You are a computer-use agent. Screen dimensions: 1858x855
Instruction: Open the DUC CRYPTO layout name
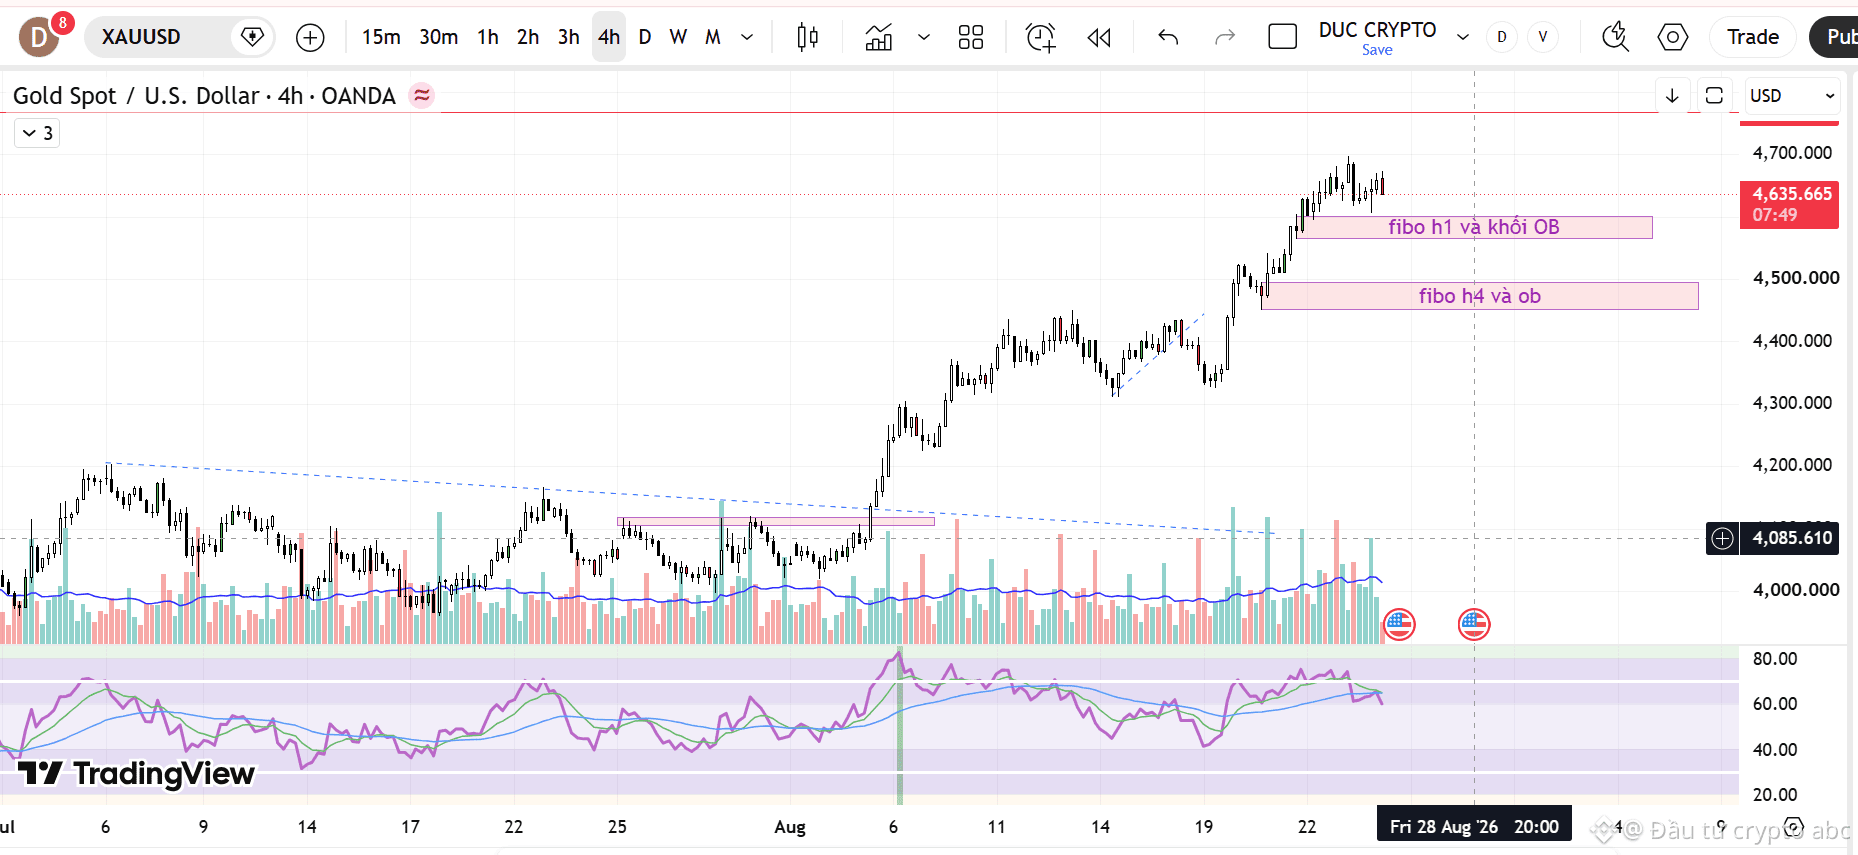[x=1378, y=30]
